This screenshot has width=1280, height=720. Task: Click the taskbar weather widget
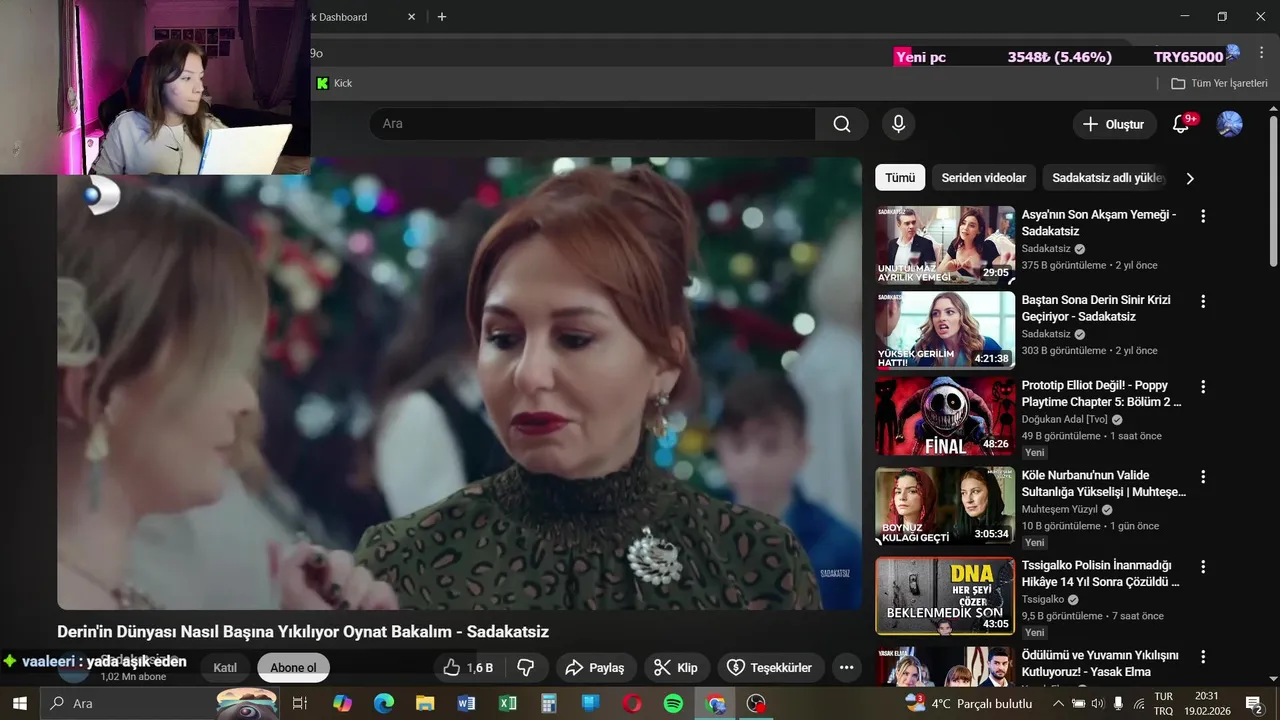[968, 703]
